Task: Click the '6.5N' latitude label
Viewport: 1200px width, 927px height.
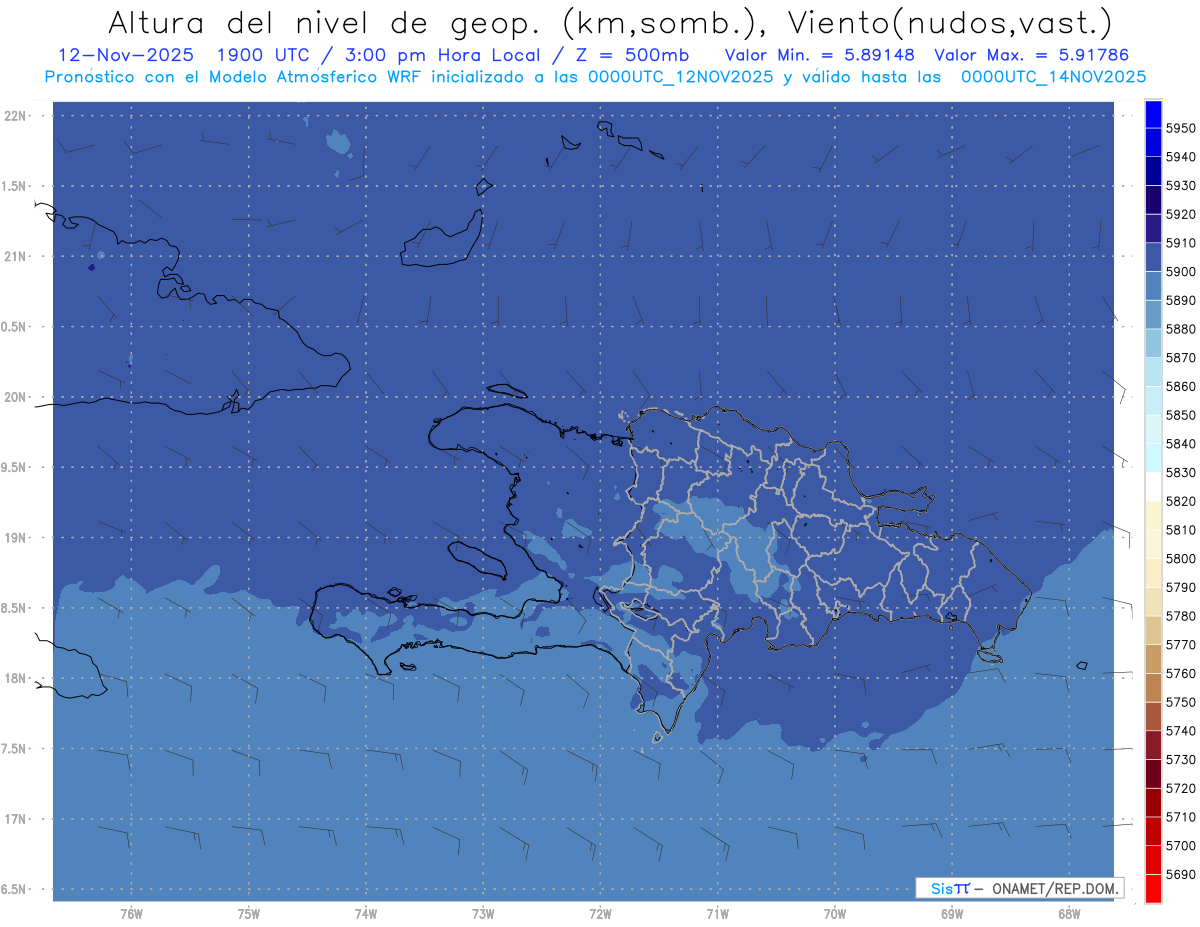Action: pyautogui.click(x=15, y=890)
